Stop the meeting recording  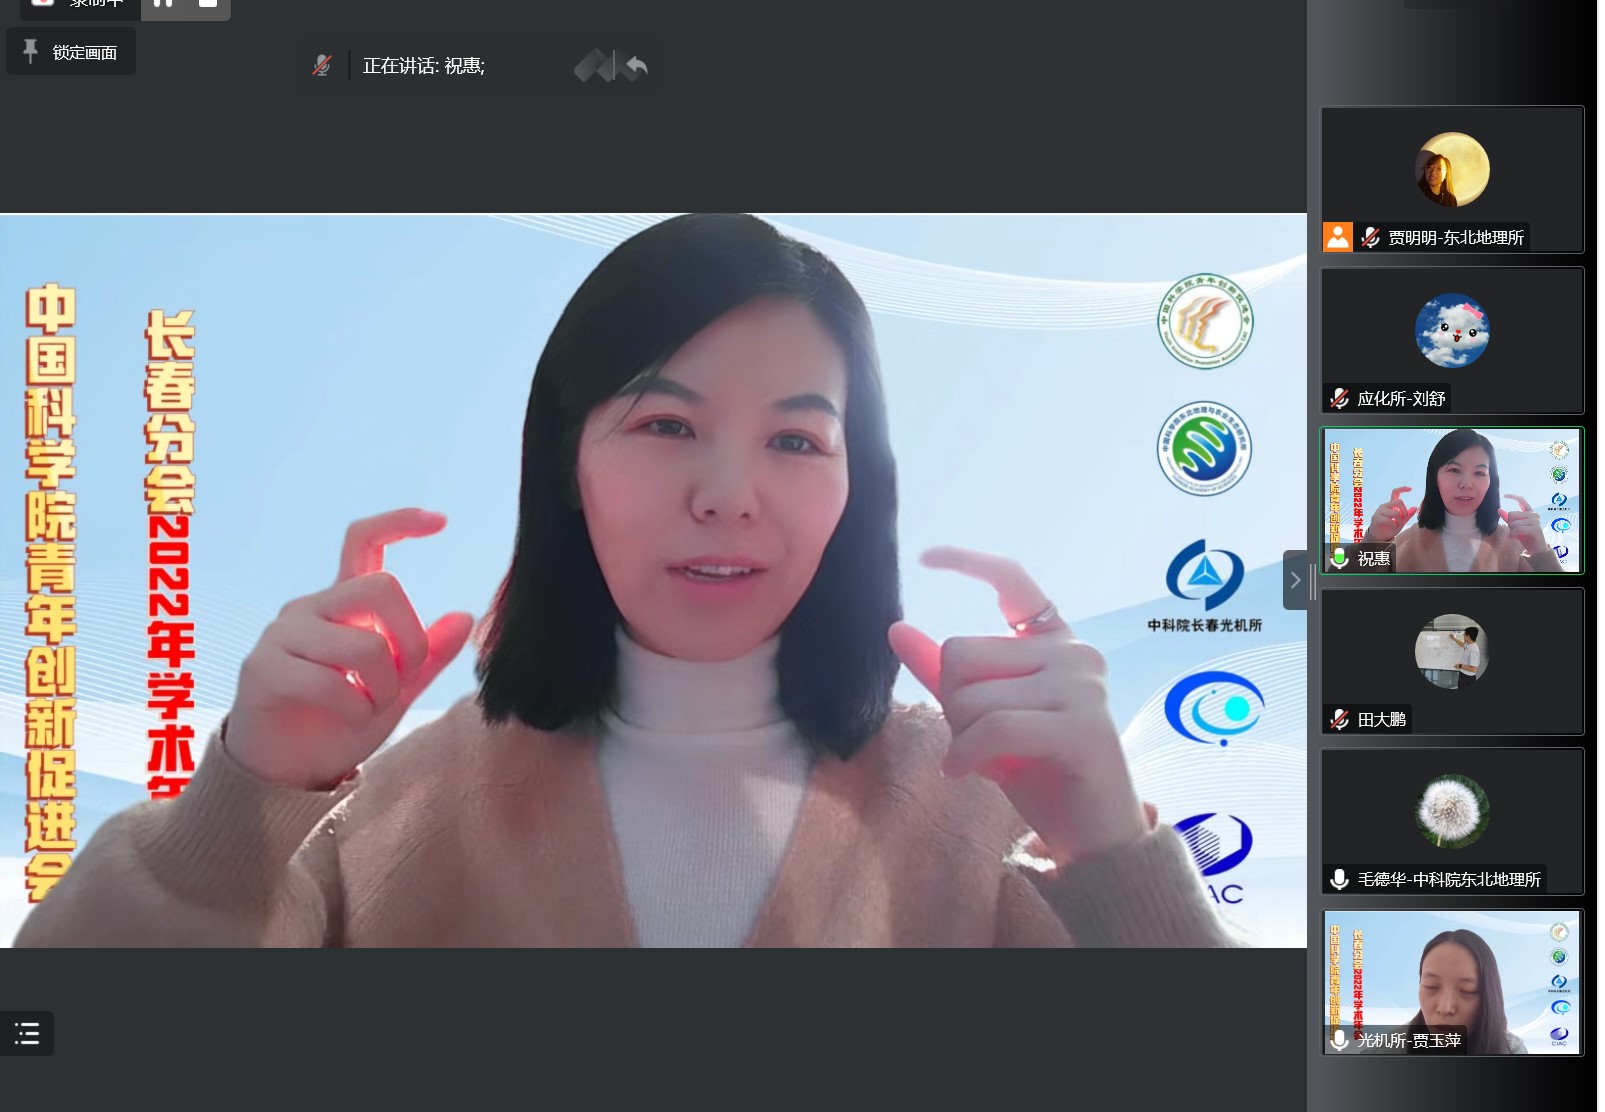click(208, 5)
